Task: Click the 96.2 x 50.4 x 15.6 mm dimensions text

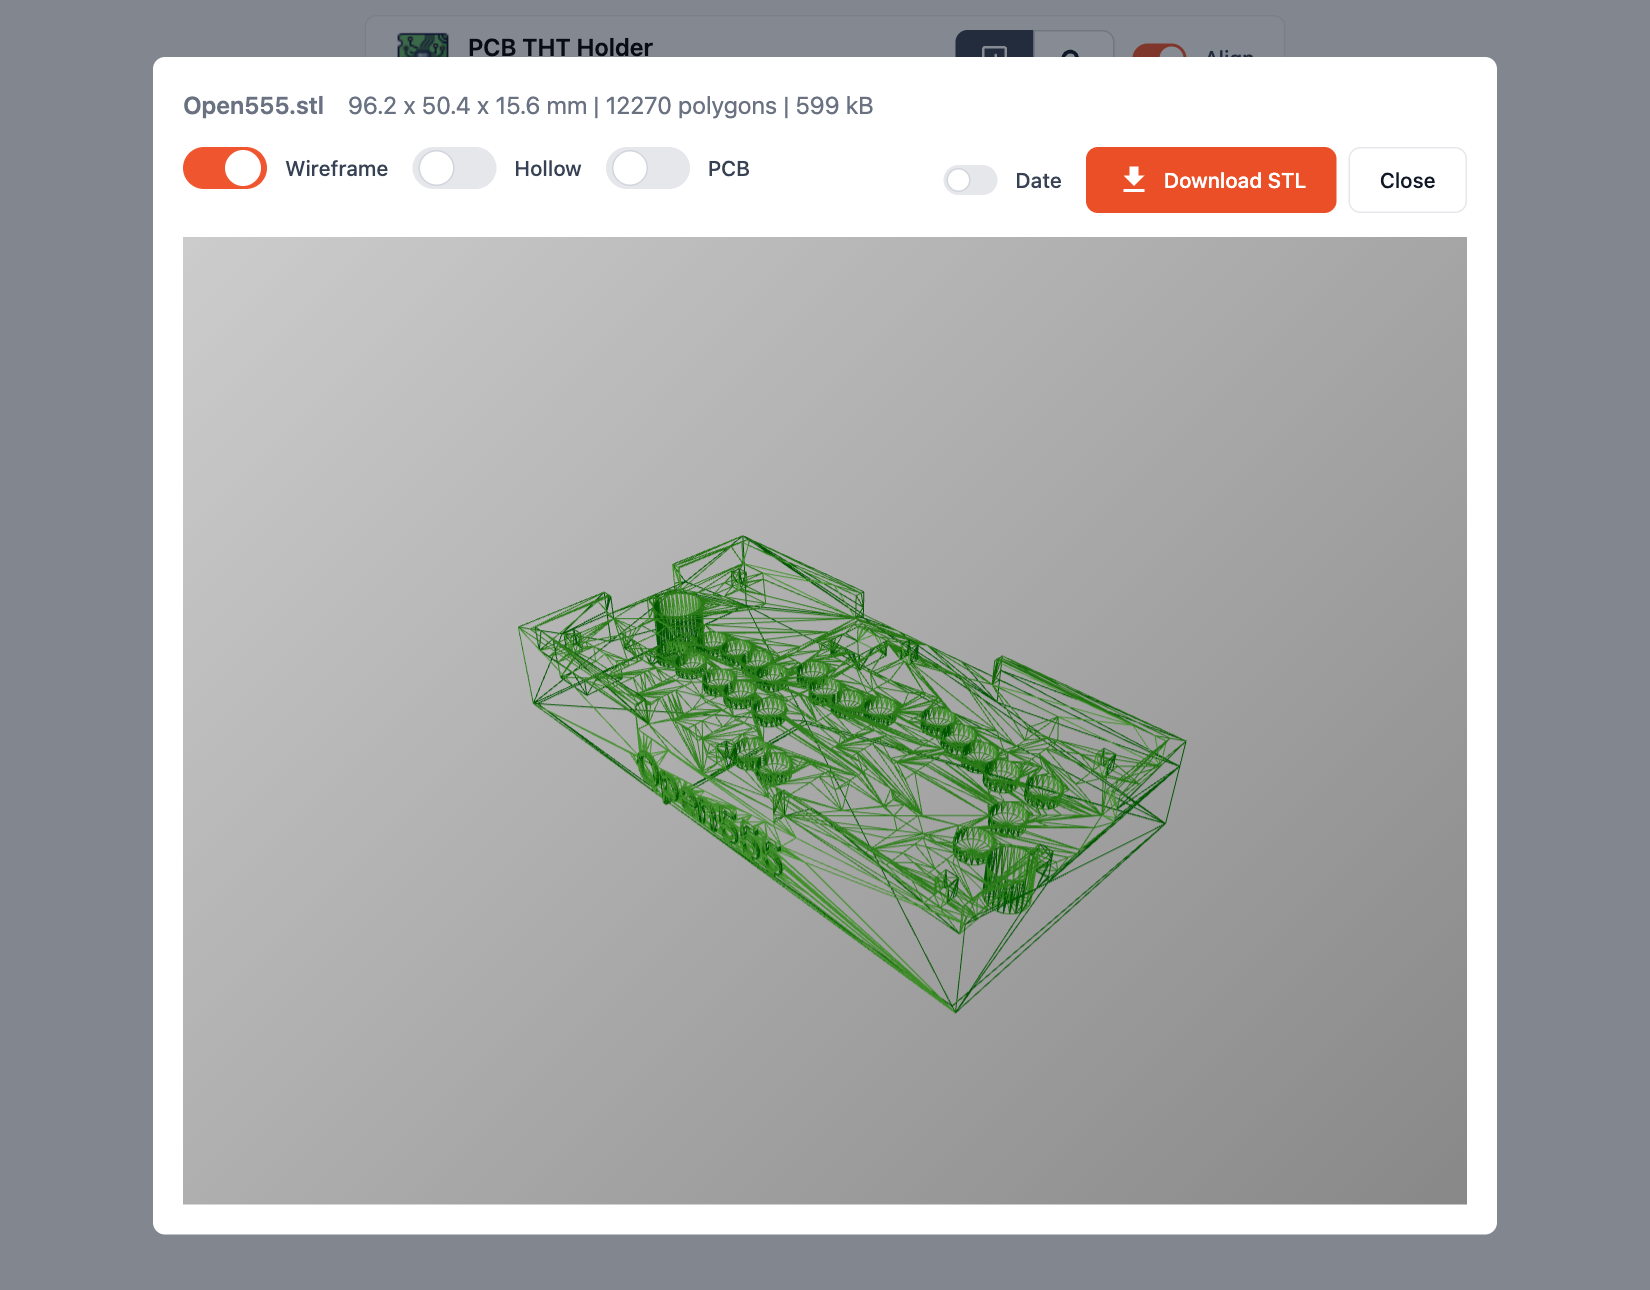Action: 467,106
